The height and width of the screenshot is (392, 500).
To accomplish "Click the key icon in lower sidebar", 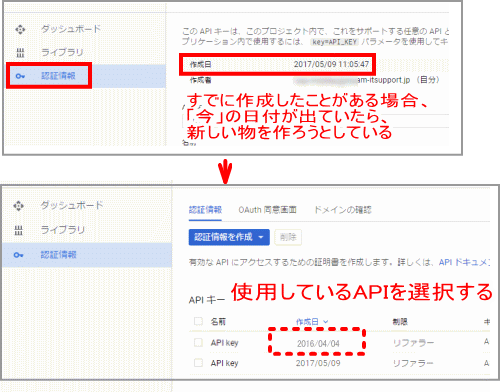I will [x=18, y=255].
